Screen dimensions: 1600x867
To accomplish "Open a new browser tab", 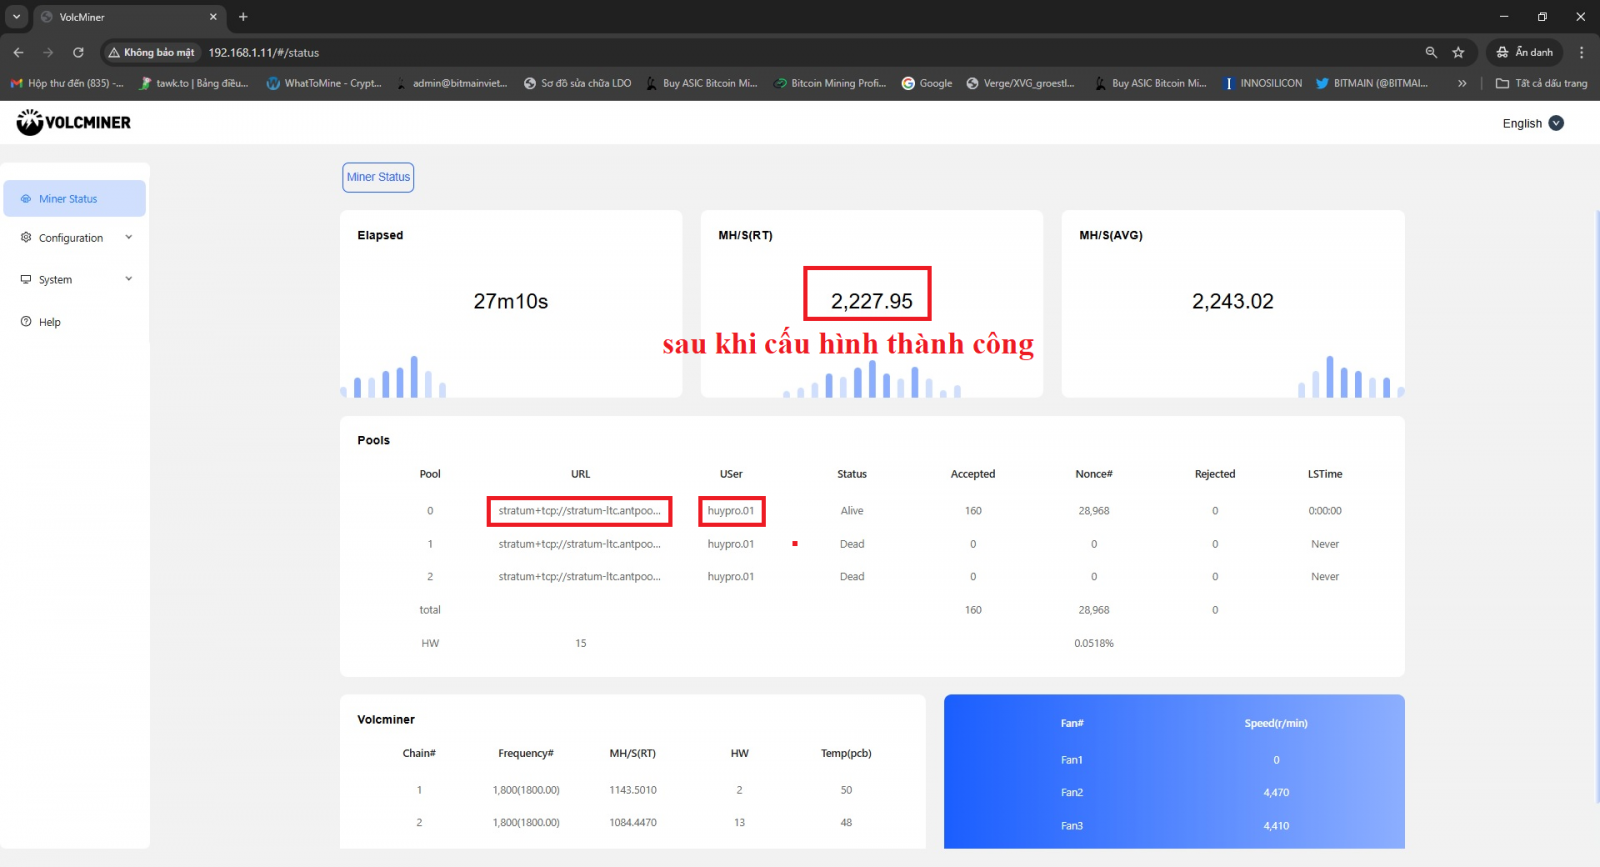I will [x=243, y=17].
